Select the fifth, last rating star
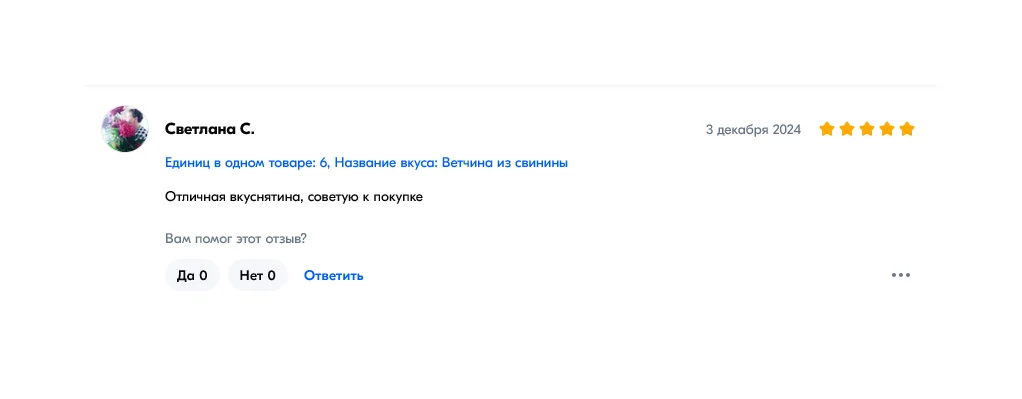1022x399 pixels. coord(907,129)
